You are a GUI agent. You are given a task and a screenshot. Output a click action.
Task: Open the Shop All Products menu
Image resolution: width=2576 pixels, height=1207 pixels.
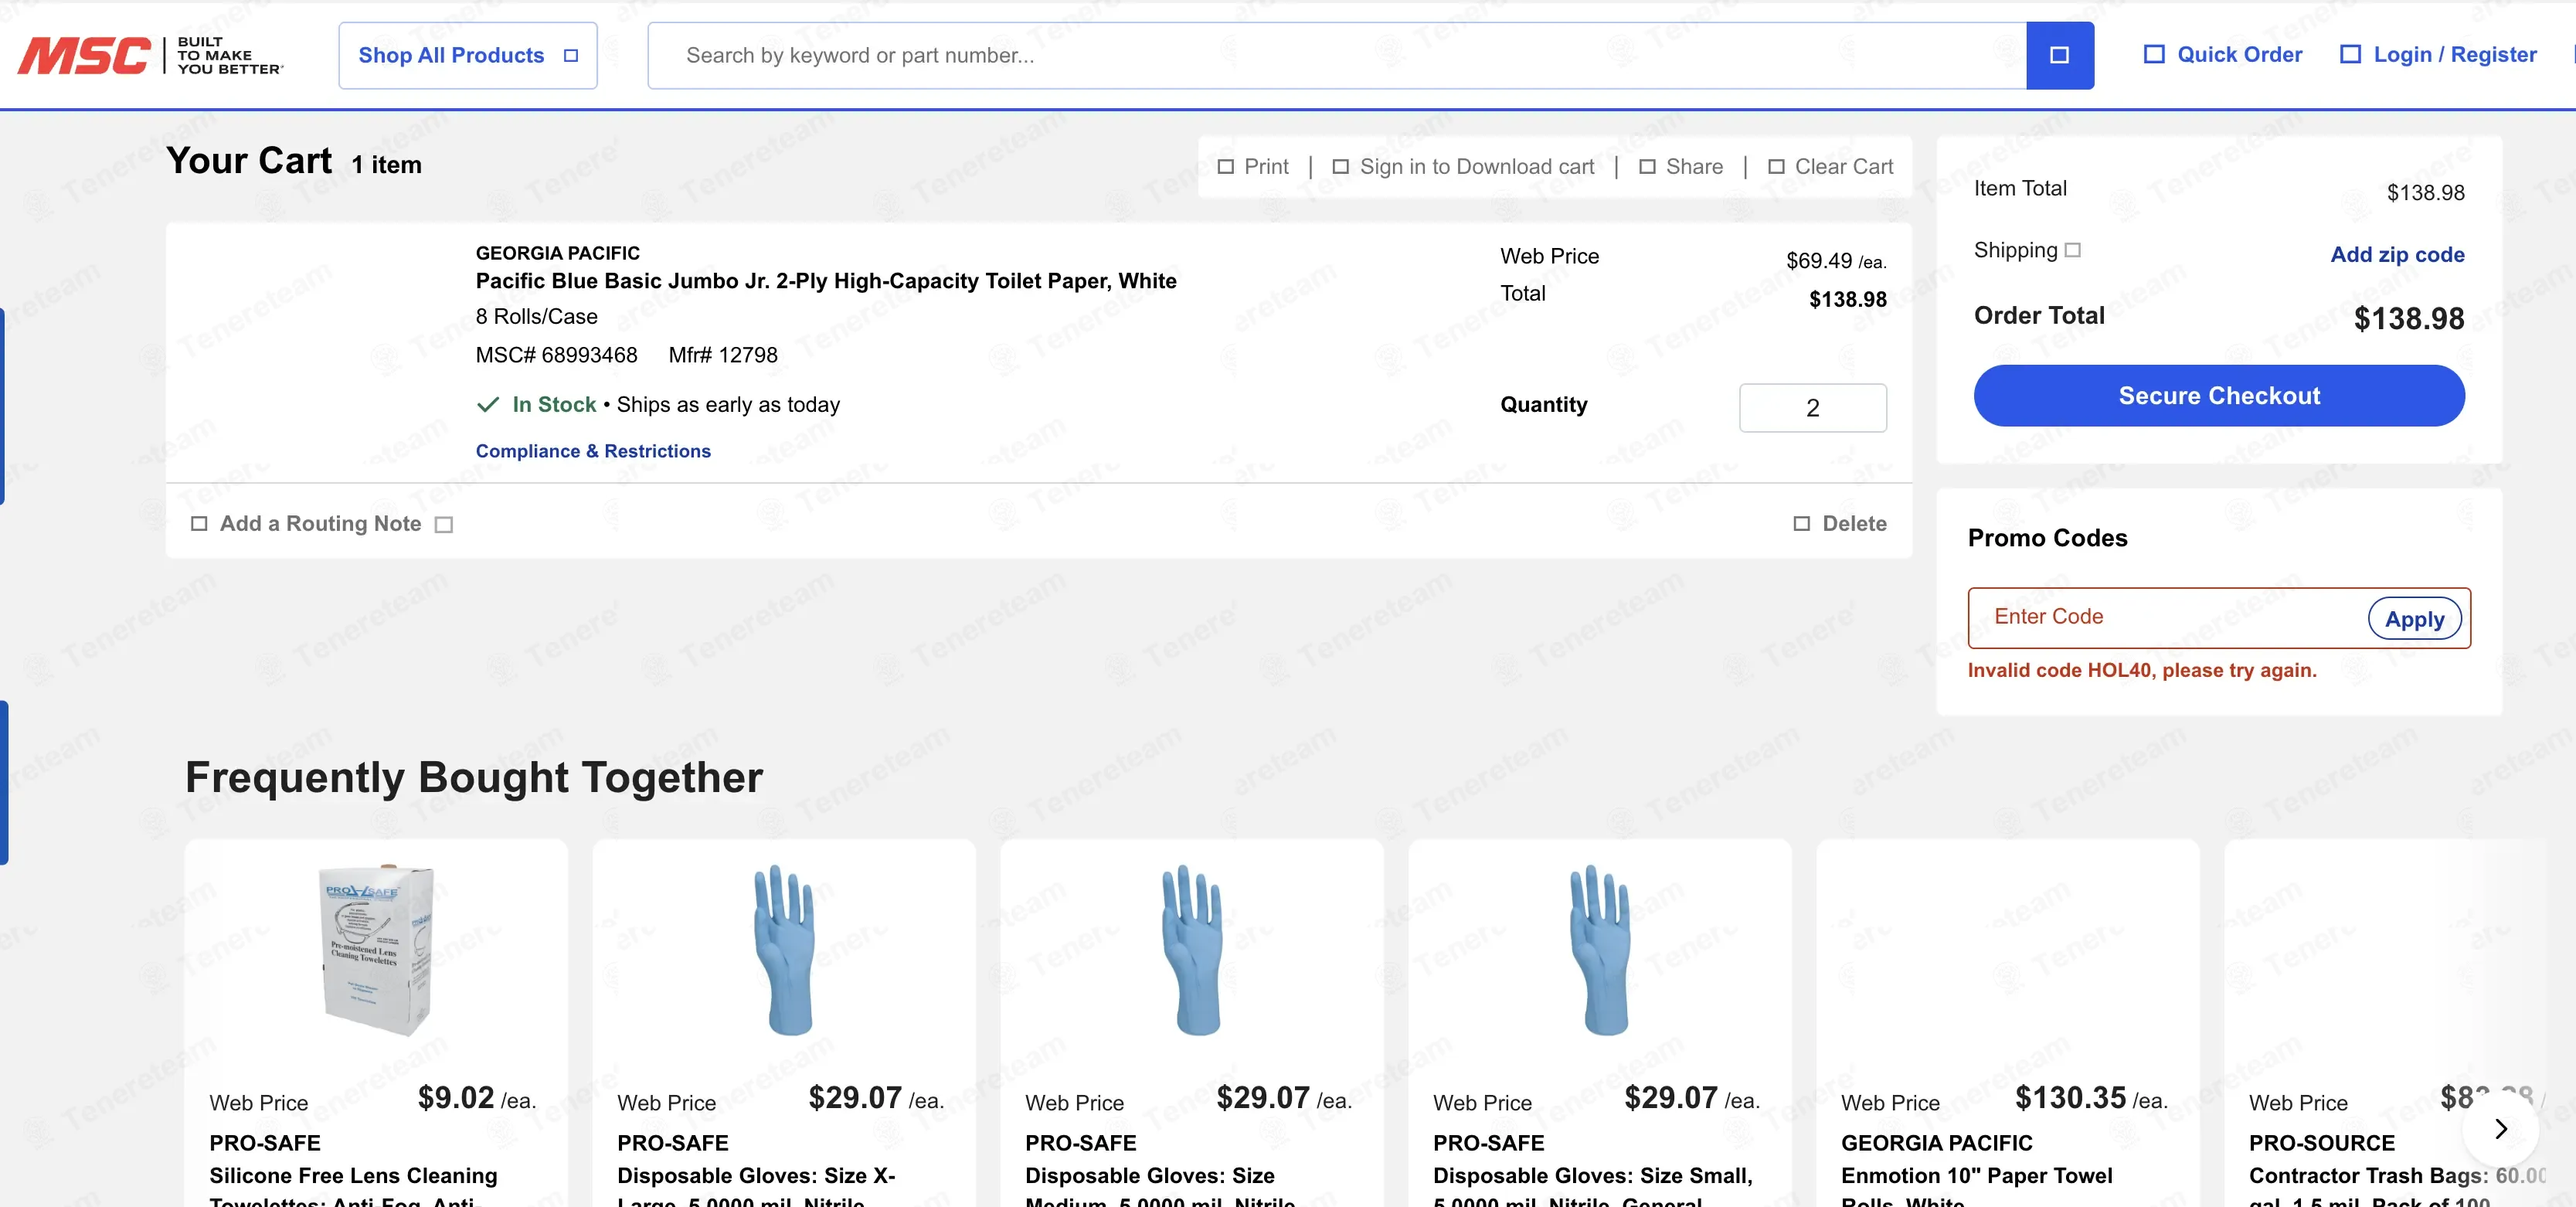click(x=467, y=55)
